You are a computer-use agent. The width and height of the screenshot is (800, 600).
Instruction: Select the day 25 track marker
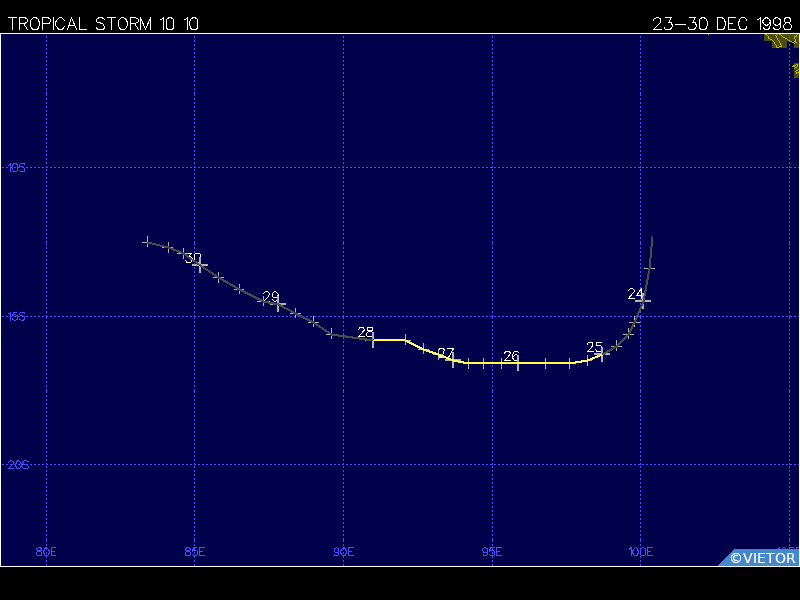(602, 354)
